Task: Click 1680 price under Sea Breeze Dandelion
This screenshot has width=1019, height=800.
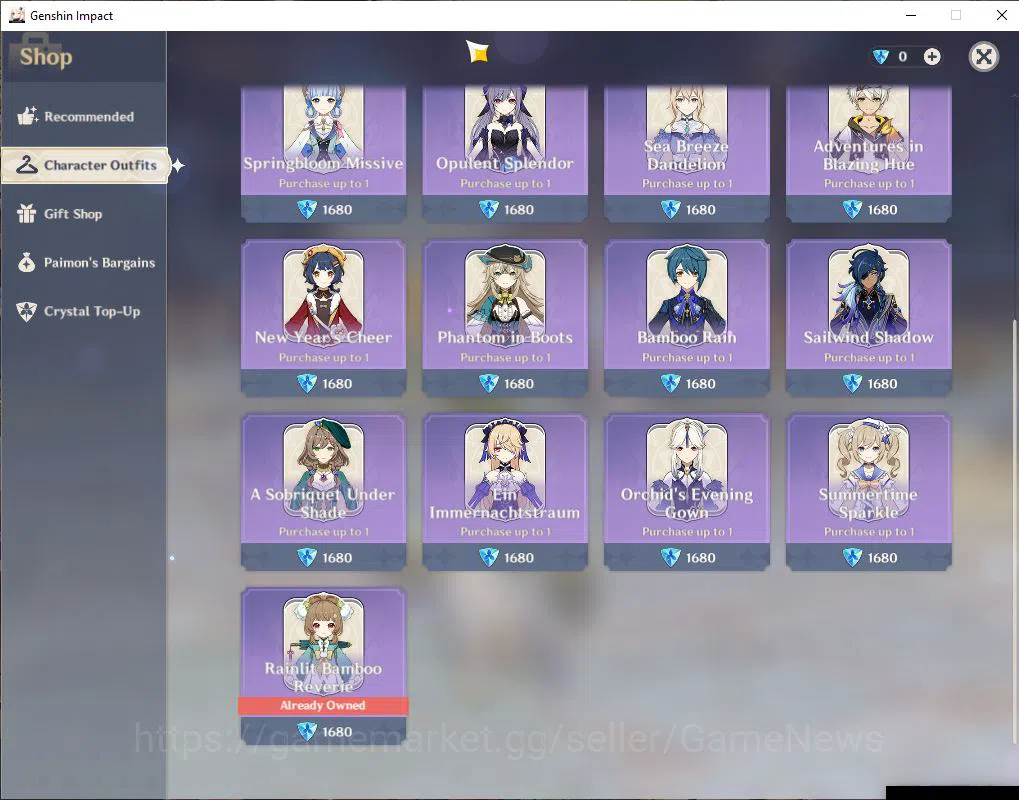Action: click(687, 209)
